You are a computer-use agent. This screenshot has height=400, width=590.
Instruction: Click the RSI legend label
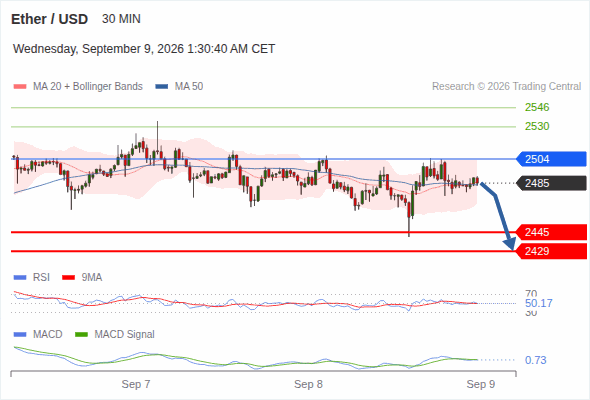(x=41, y=278)
